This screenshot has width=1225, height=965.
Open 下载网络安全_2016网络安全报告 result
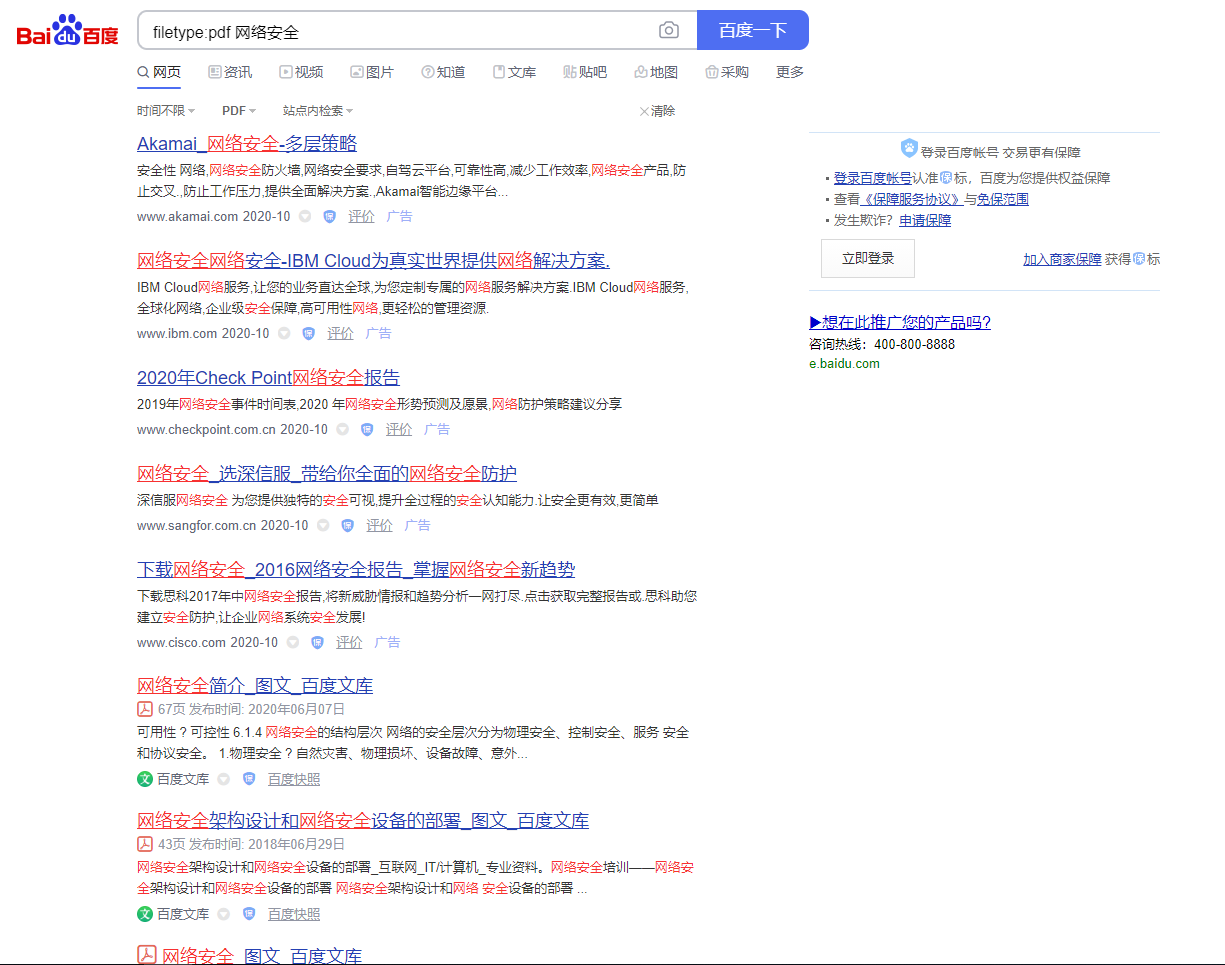(356, 569)
